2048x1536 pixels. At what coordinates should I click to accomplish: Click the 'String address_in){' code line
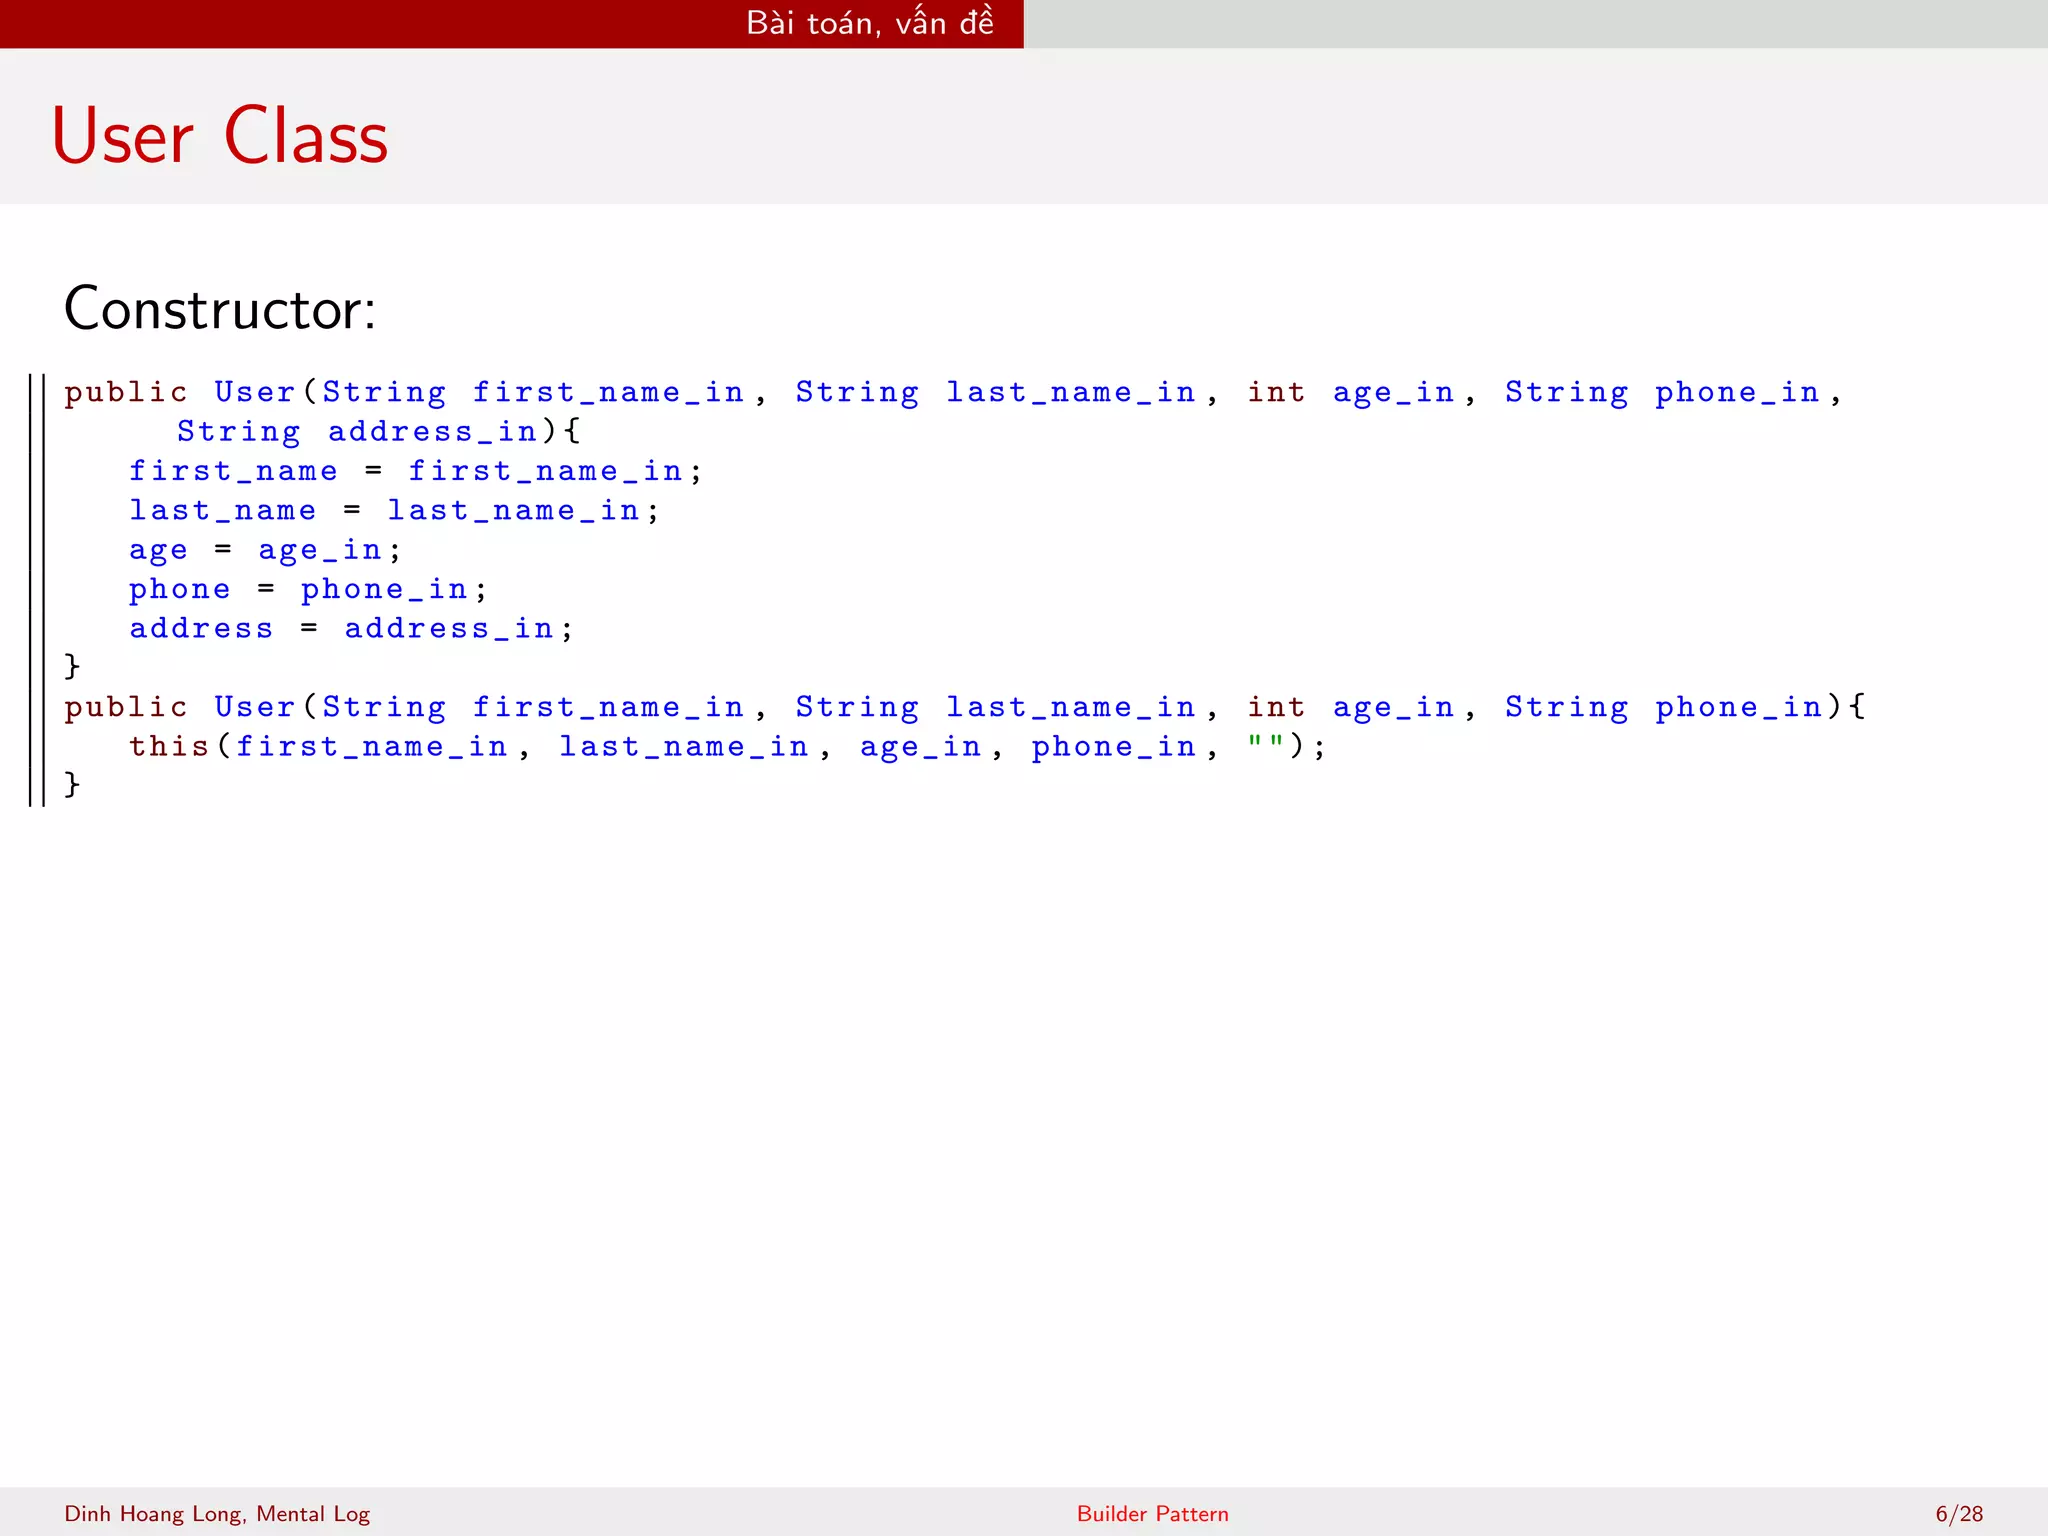(379, 432)
